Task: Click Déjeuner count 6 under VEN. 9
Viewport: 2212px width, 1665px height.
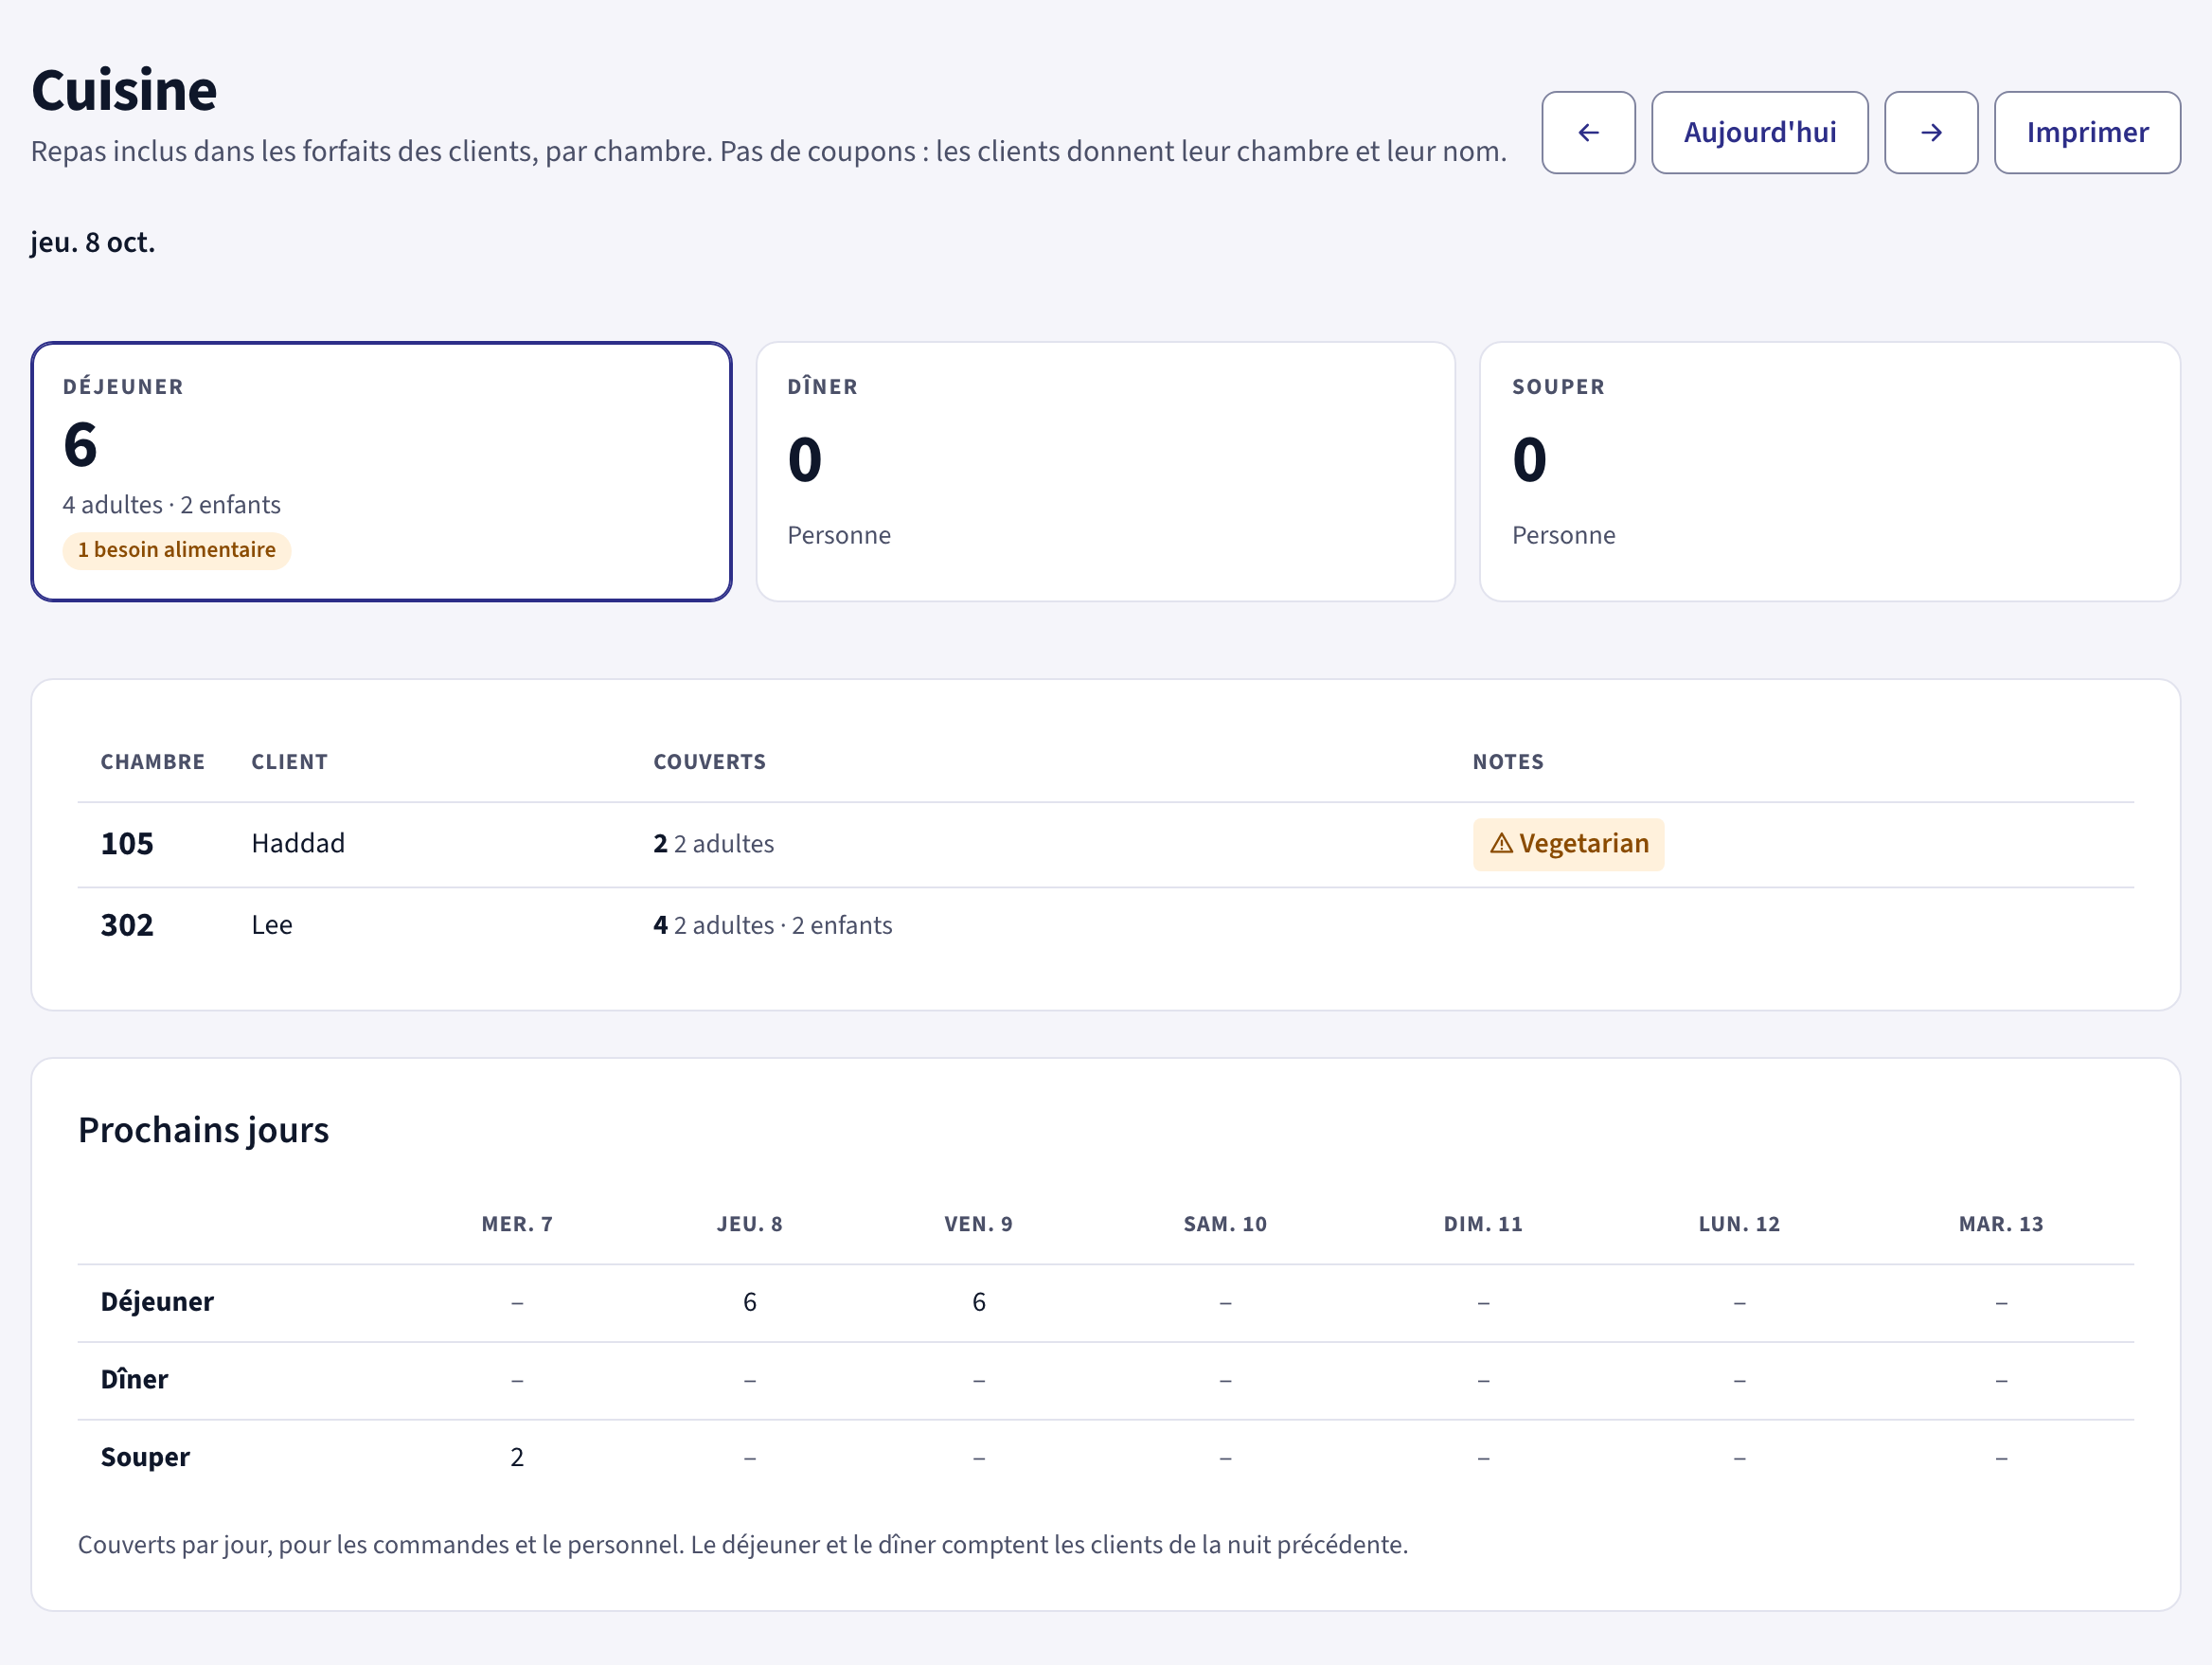Action: coord(979,1302)
